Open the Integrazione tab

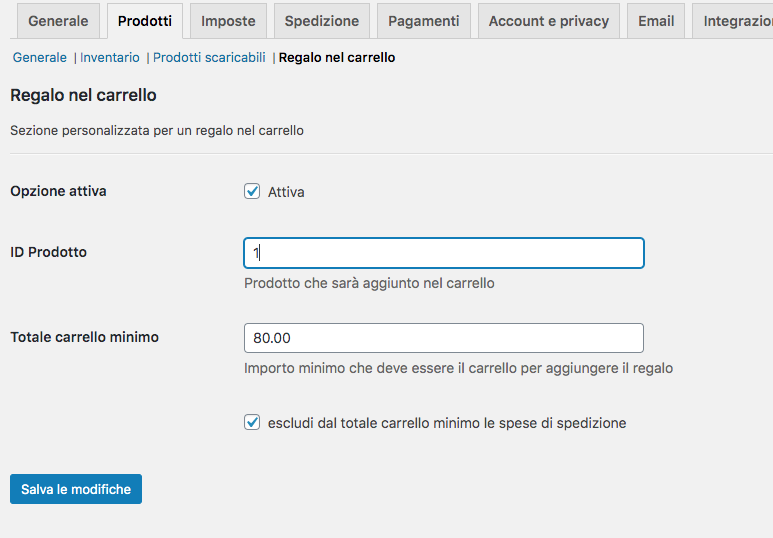point(733,21)
